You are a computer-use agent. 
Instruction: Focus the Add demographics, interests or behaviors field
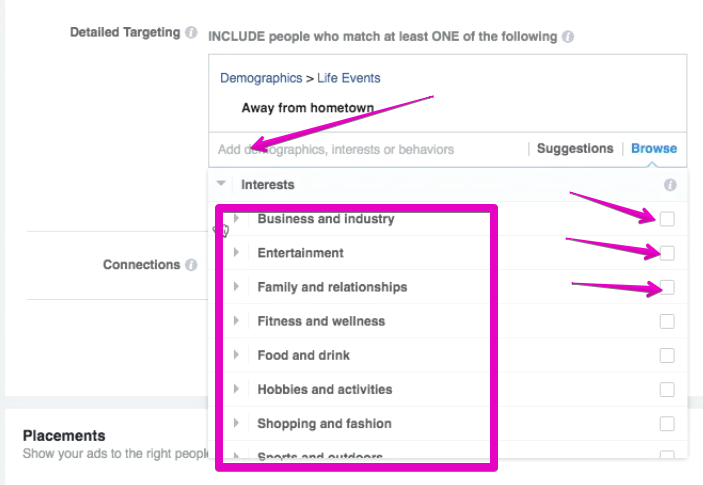point(368,149)
